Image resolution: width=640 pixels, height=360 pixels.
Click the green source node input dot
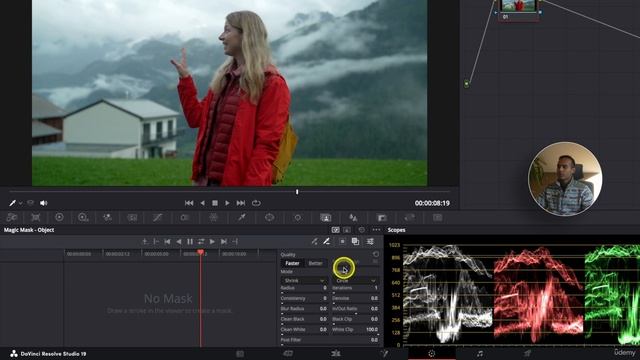coord(467,84)
